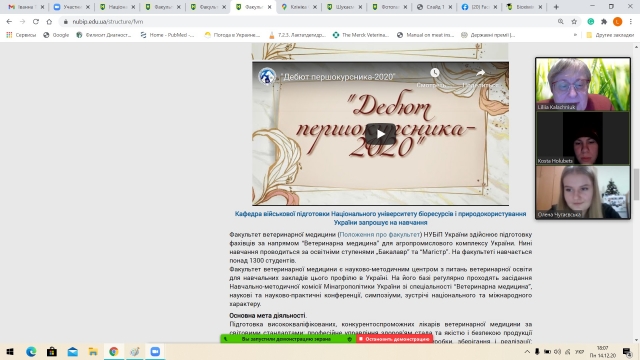Open the green Grammarly extension icon
This screenshot has height=360, width=640.
pyautogui.click(x=591, y=22)
